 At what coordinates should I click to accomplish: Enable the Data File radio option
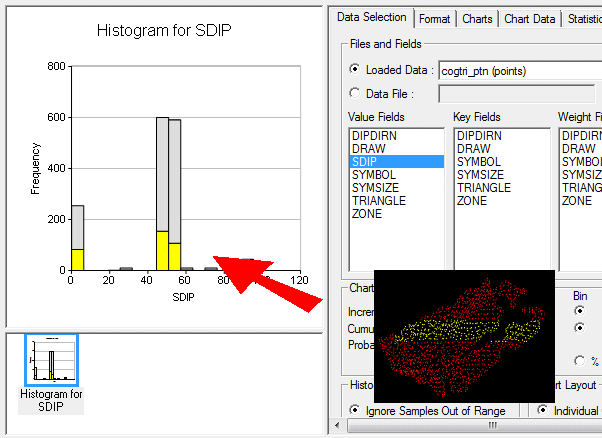(x=355, y=93)
